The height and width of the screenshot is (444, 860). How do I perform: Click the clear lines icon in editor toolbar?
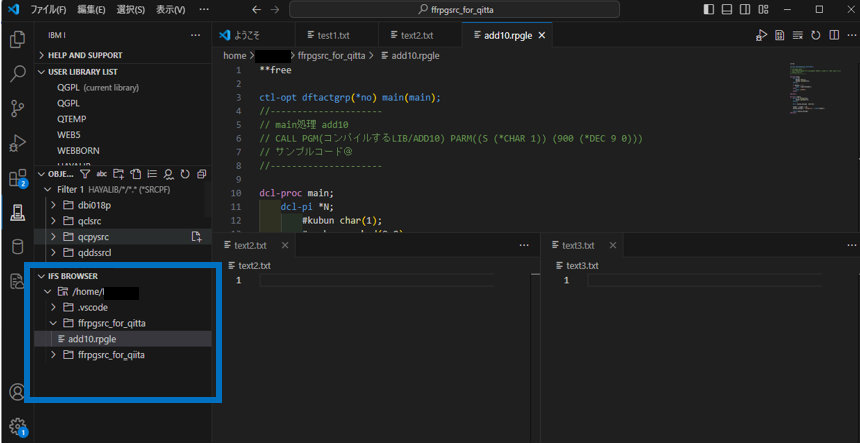pyautogui.click(x=798, y=35)
